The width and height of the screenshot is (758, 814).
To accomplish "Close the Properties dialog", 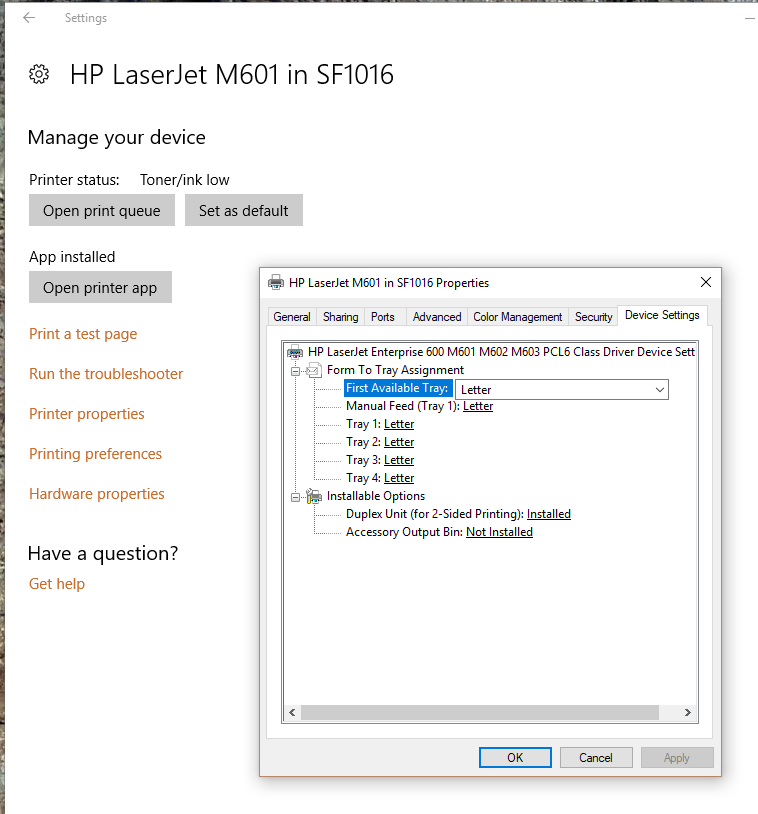I will (706, 282).
